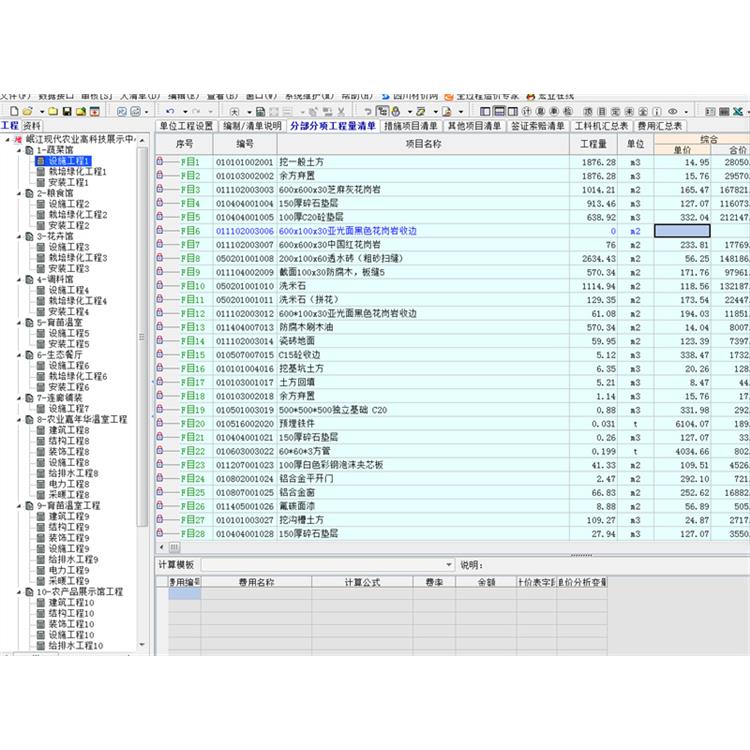Click the 项目名称 column header
750x750 pixels.
point(423,143)
